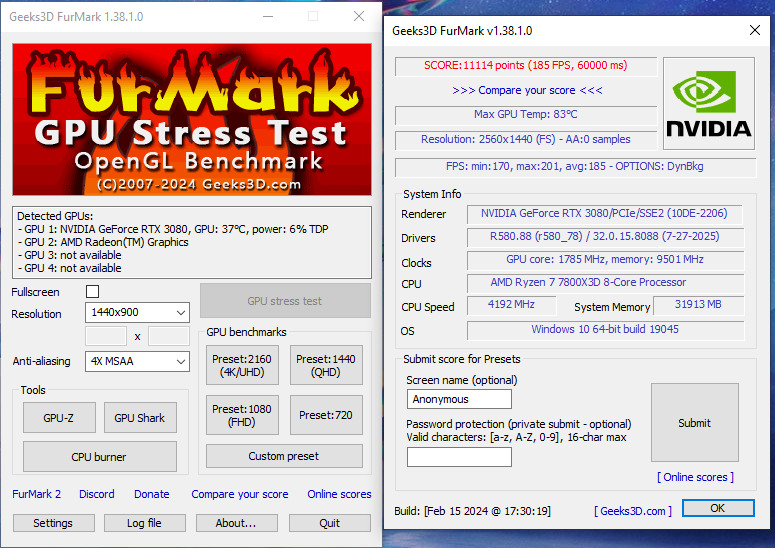Run the Preset:1440 (QHD) benchmark
The image size is (776, 549).
[326, 365]
